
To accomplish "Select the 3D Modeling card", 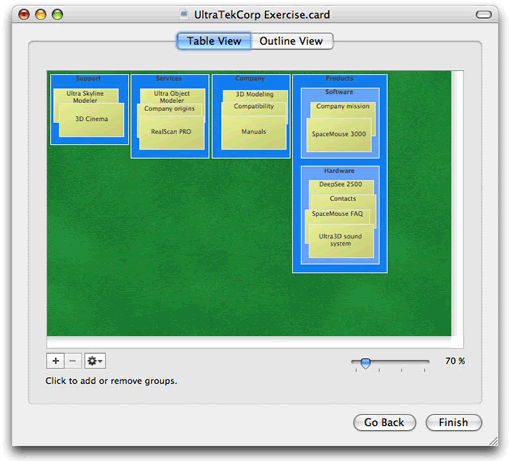I will (255, 95).
